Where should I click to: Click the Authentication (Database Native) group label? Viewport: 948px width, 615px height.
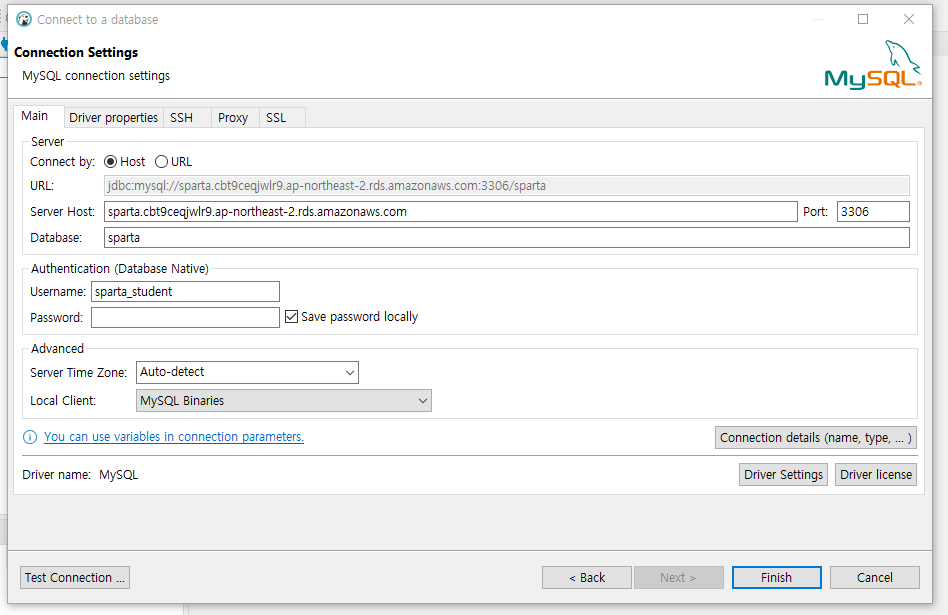120,268
